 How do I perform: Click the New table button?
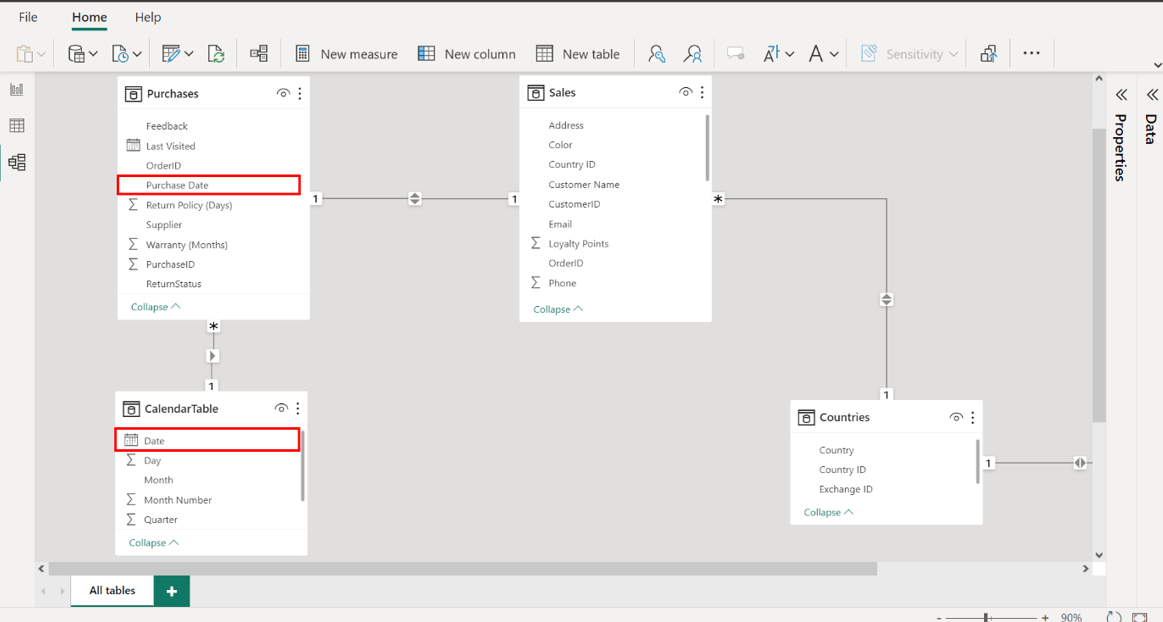coord(578,54)
